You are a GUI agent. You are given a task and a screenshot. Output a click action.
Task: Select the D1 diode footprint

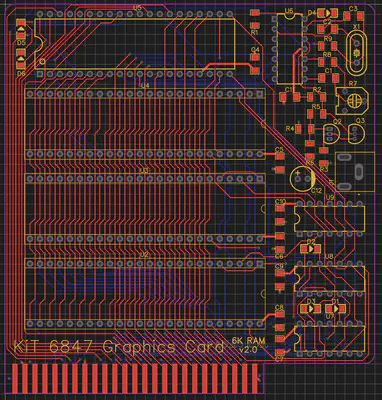pos(335,309)
